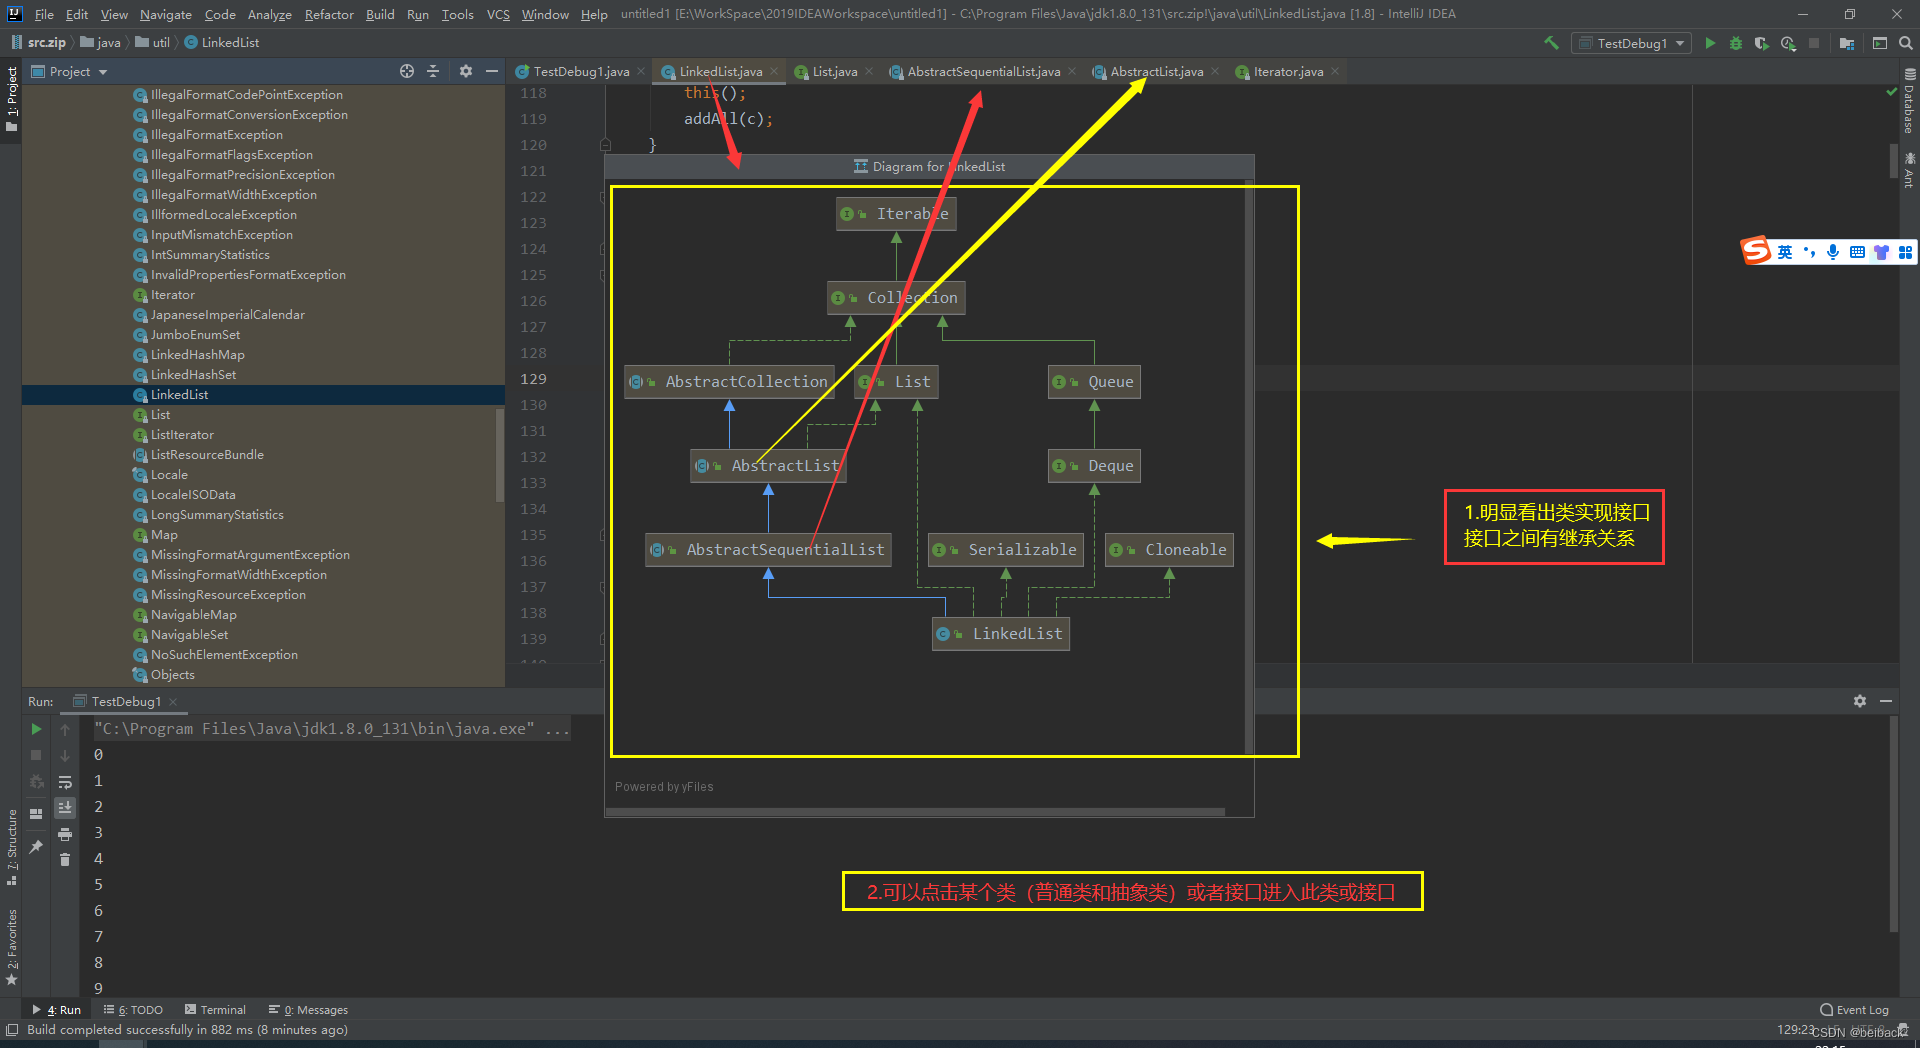
Task: Print the Run console output
Action: coord(65,834)
